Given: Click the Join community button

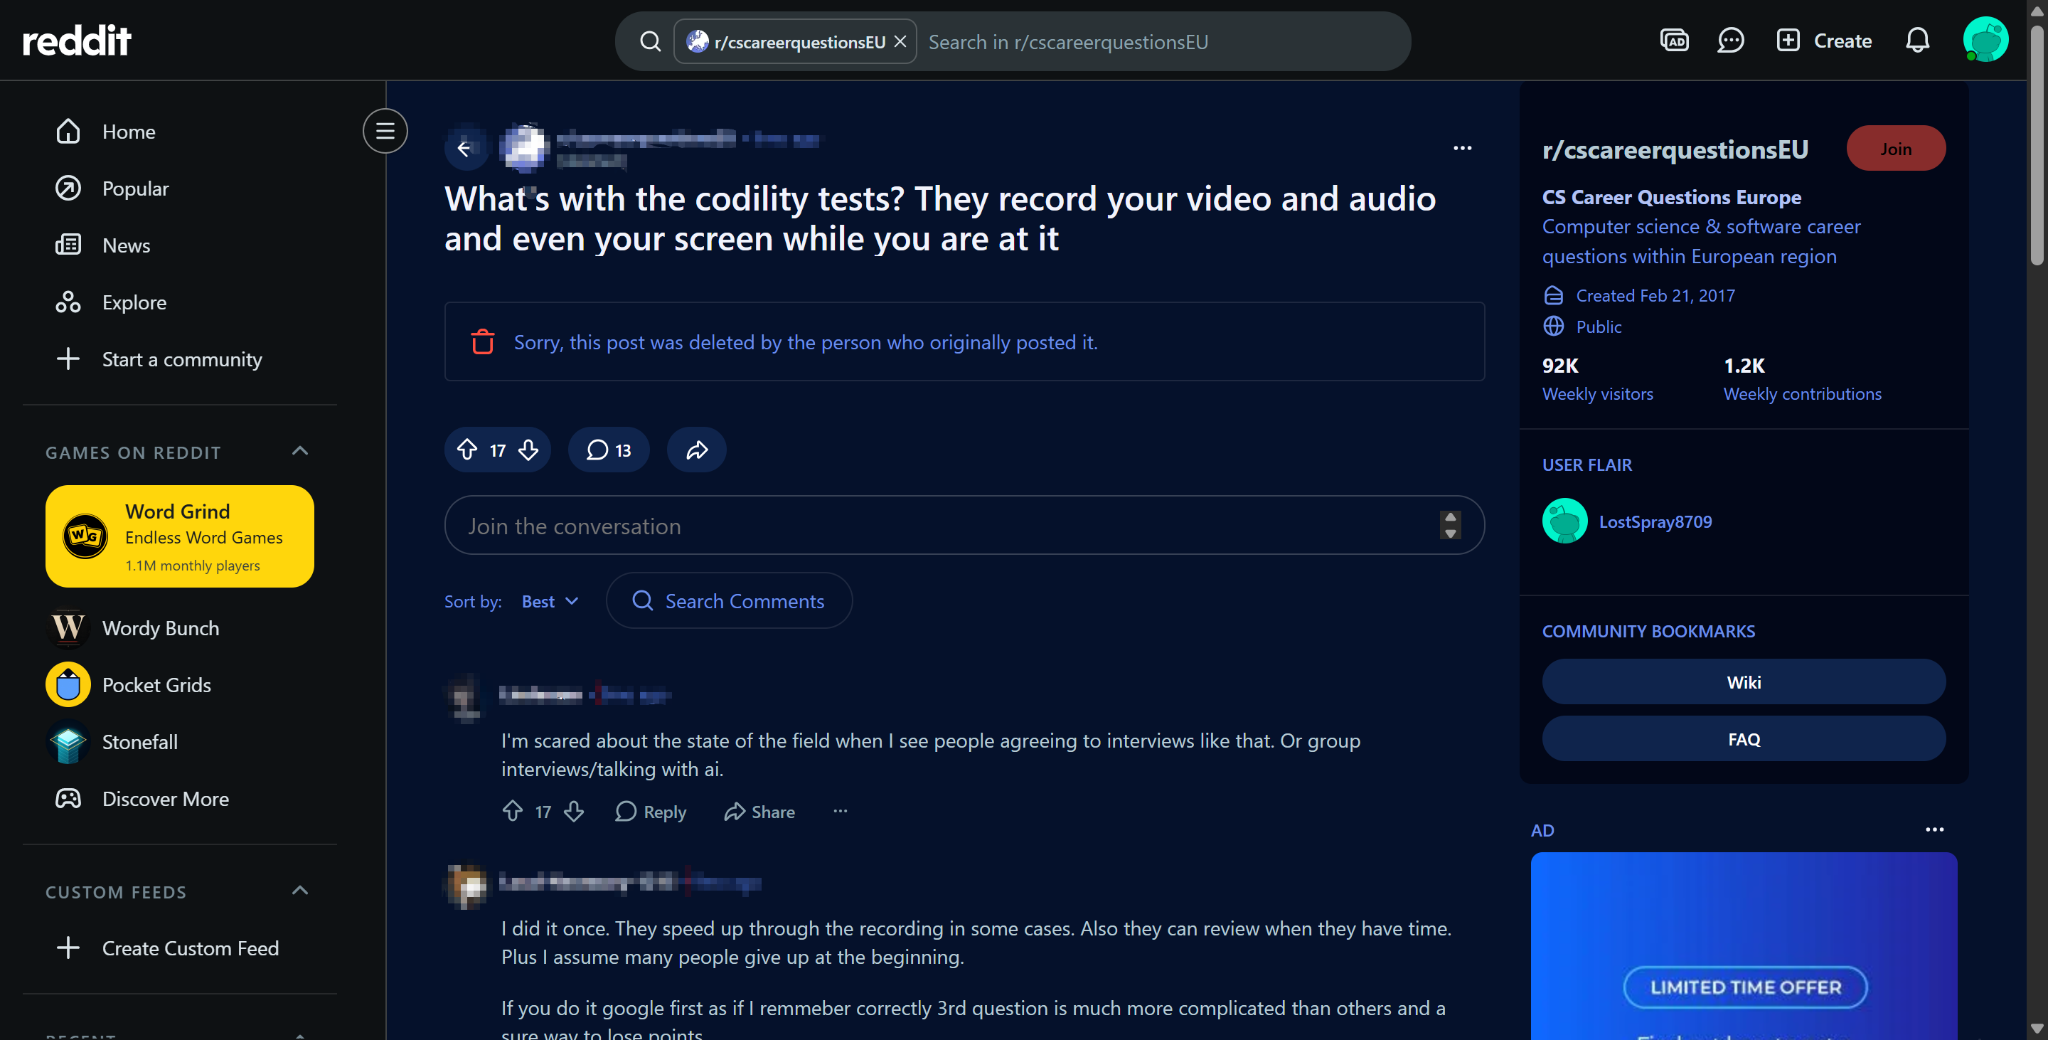Looking at the screenshot, I should (x=1895, y=148).
